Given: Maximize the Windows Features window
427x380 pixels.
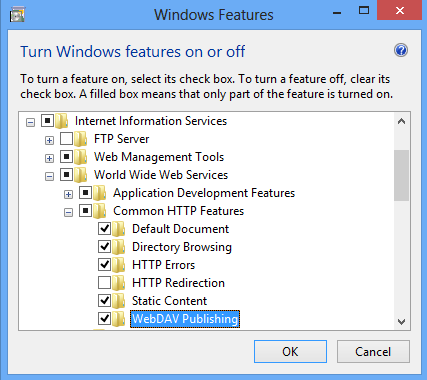Looking at the screenshot, I should [364, 11].
